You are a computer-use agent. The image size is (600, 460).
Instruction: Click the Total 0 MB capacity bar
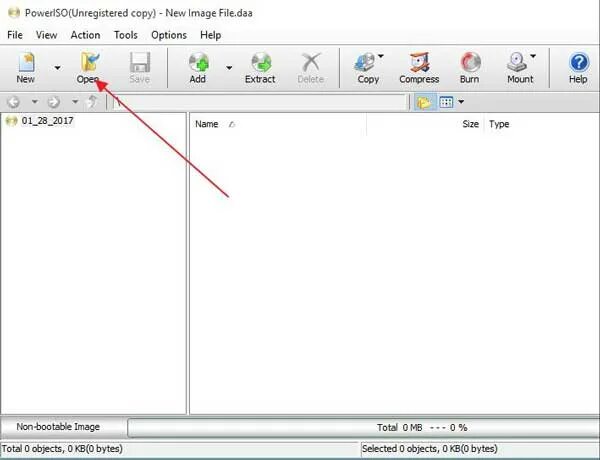click(x=364, y=427)
